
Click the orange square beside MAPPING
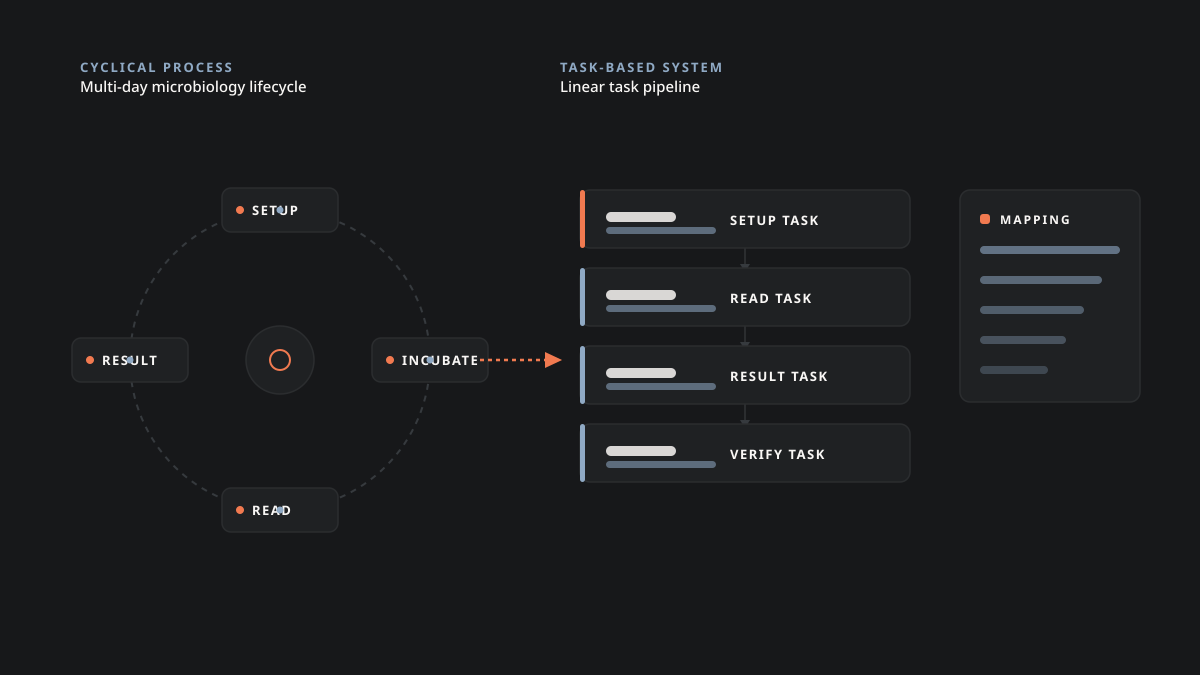coord(985,219)
